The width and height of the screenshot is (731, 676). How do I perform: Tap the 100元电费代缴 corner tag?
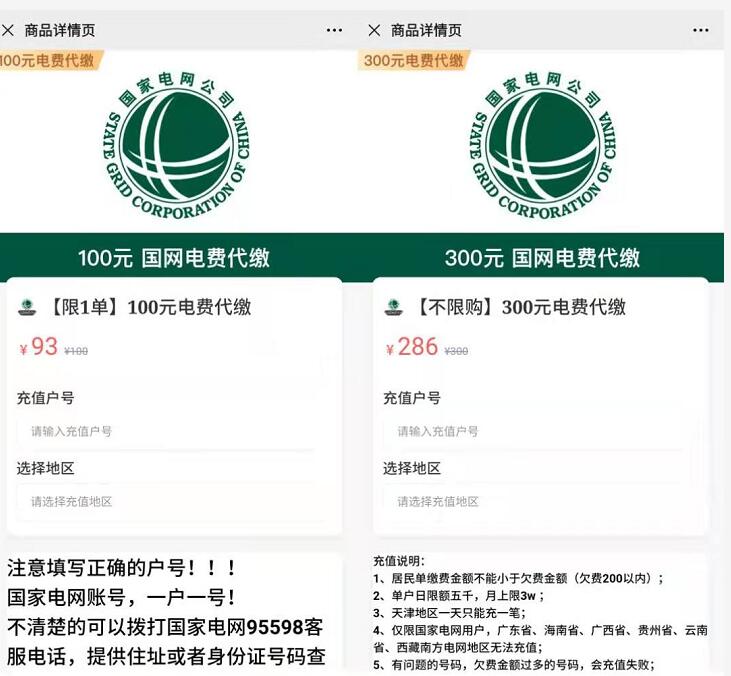click(50, 61)
